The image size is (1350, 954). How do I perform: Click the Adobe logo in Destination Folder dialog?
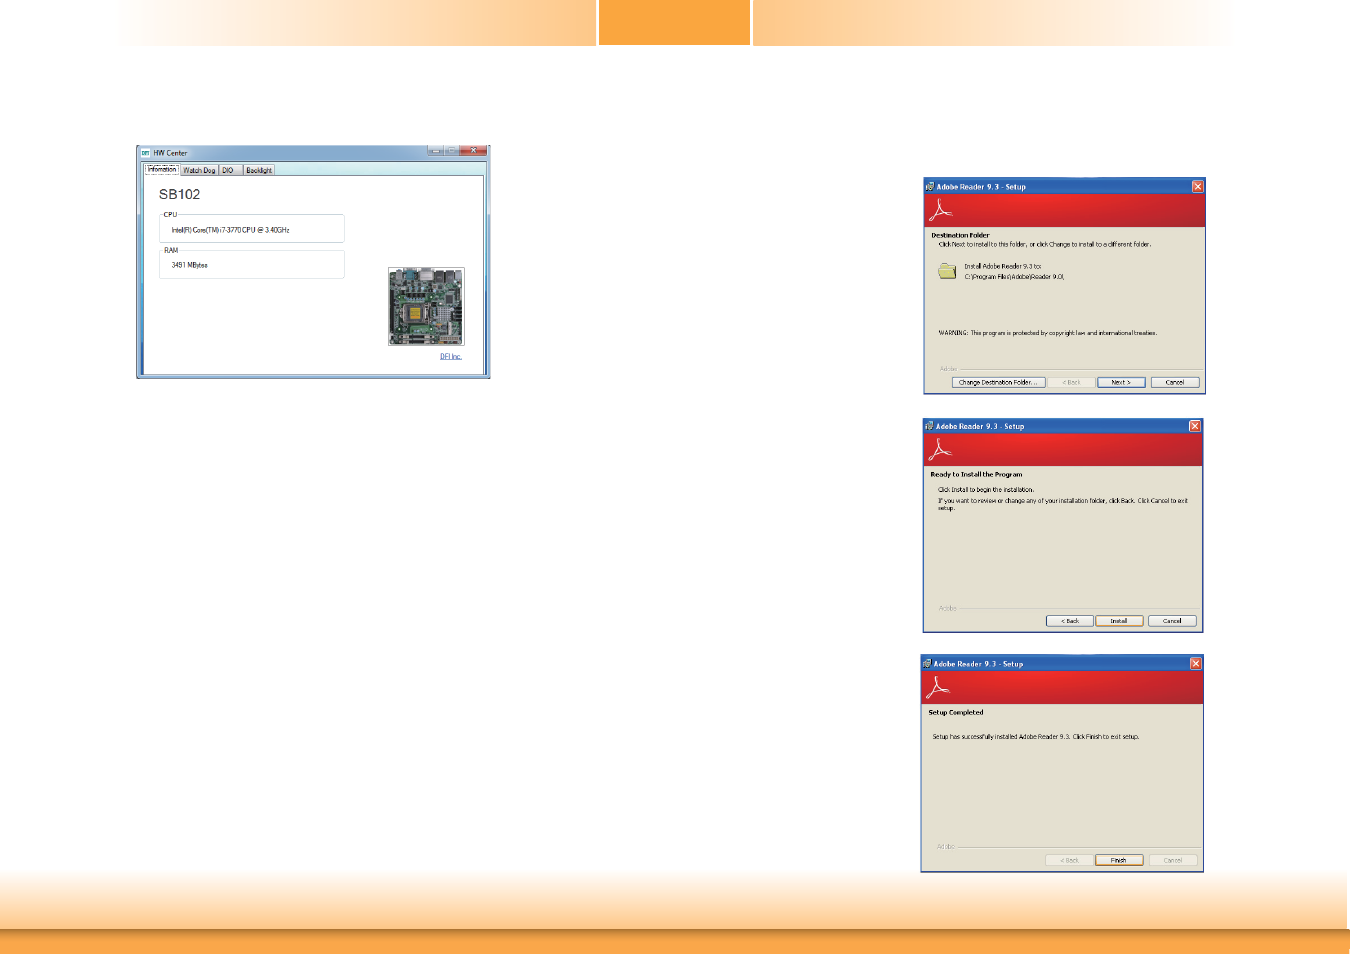pos(941,210)
